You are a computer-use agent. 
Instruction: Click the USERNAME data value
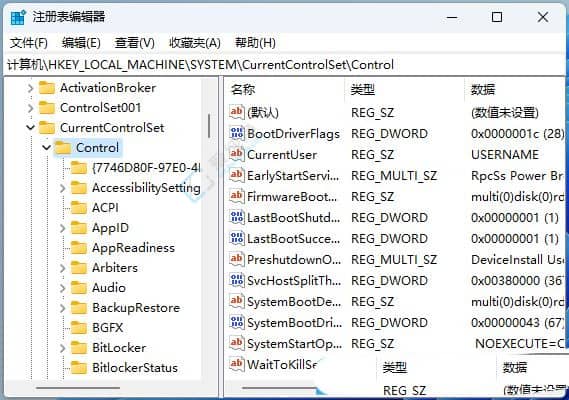pyautogui.click(x=505, y=155)
